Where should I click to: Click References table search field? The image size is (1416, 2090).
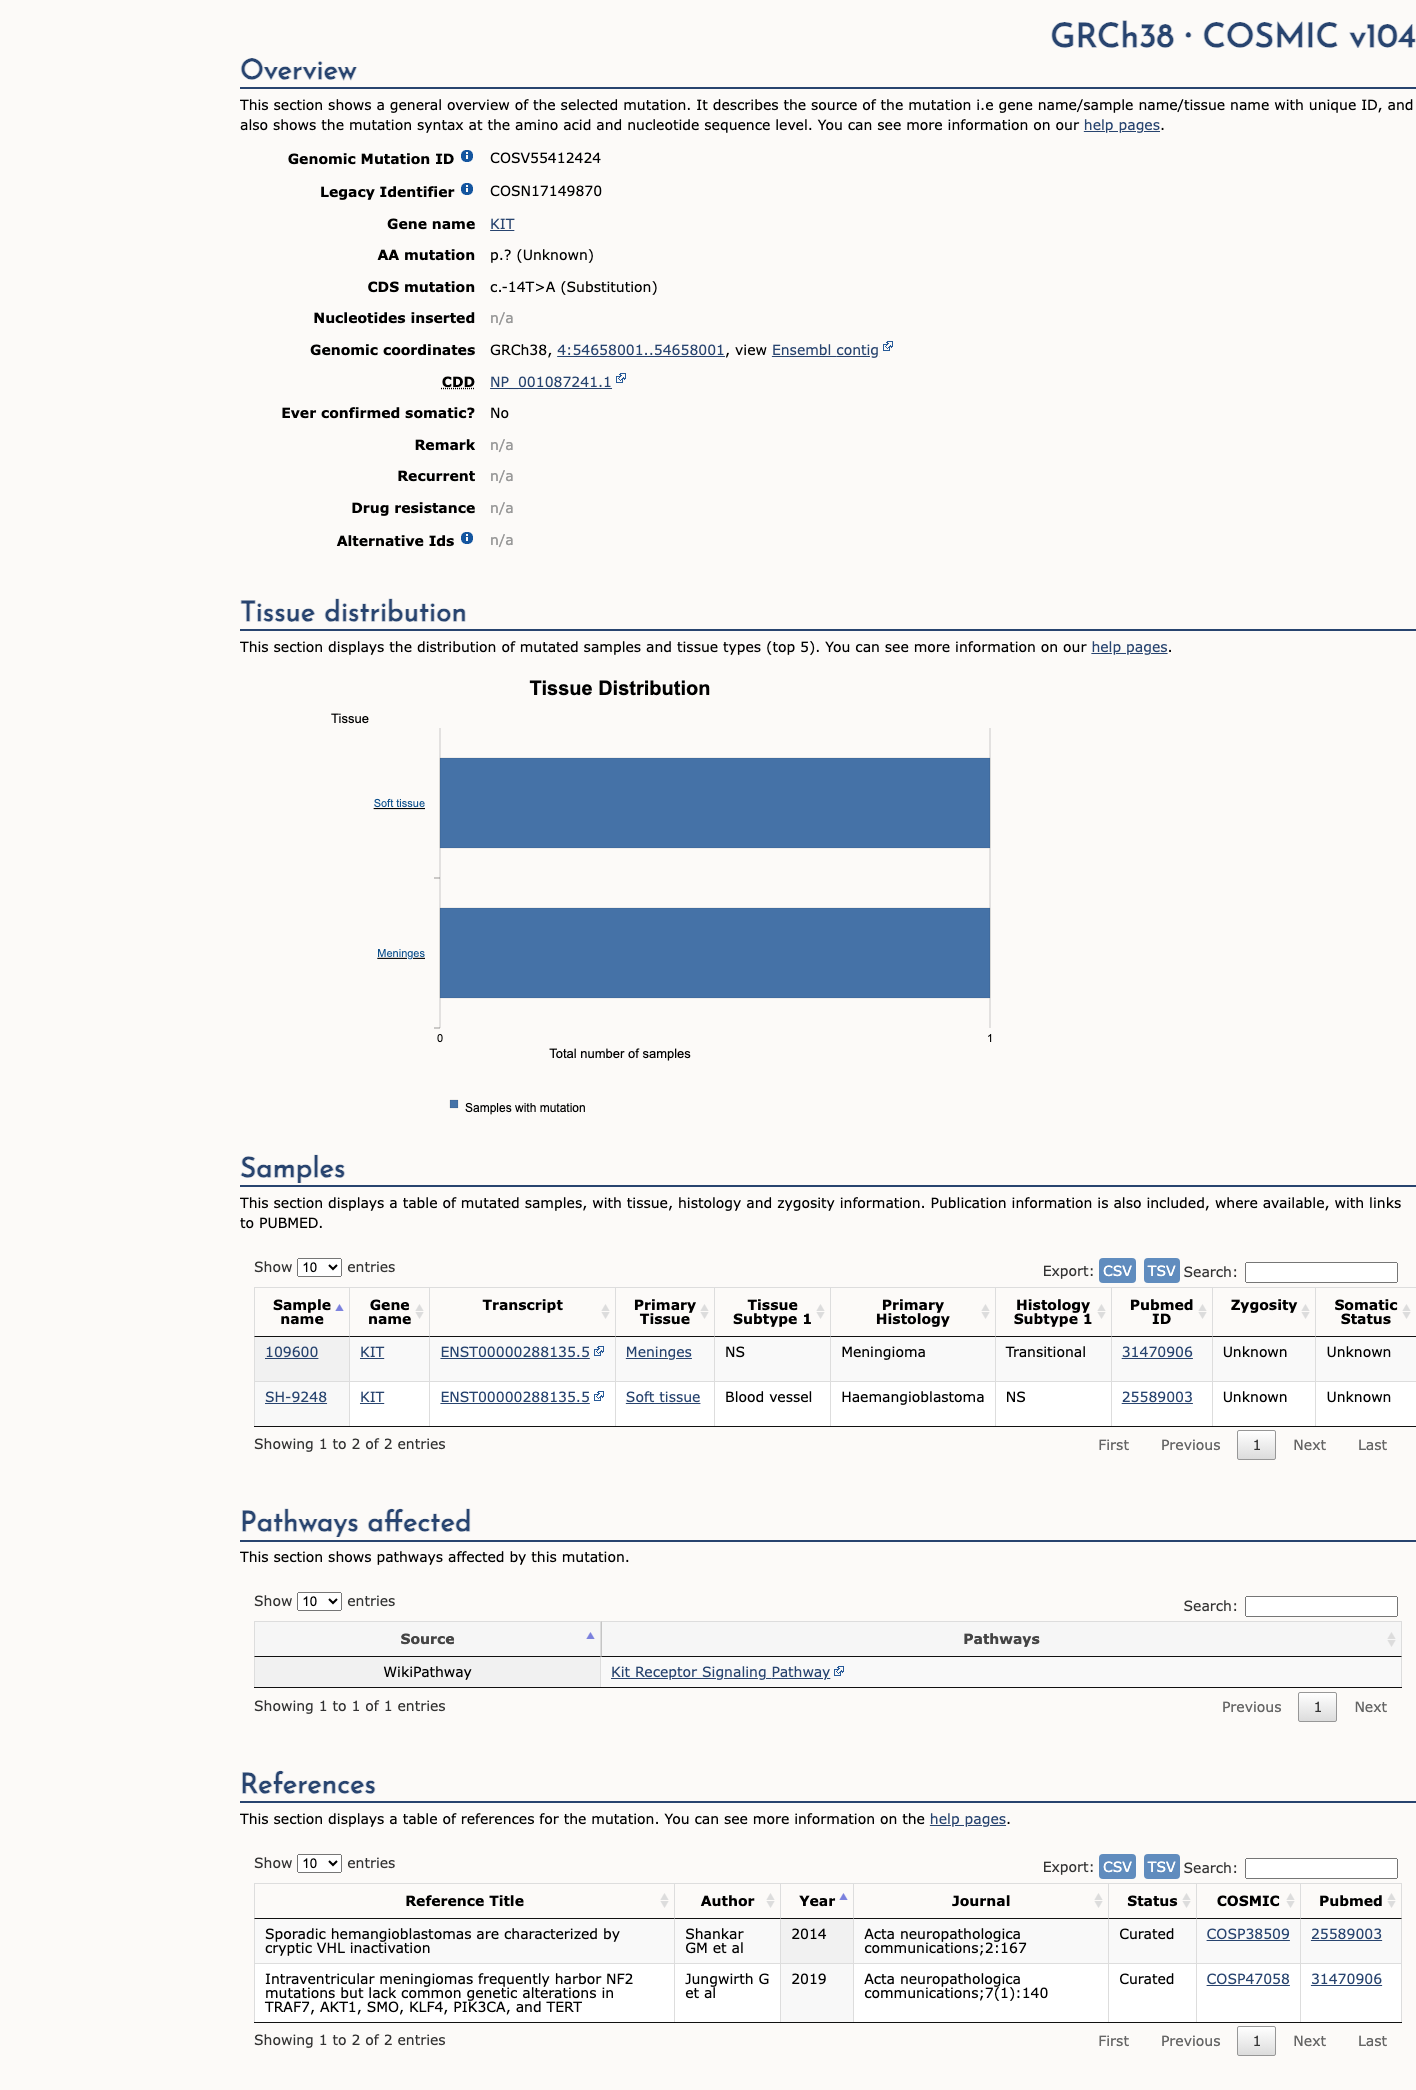(1321, 1868)
